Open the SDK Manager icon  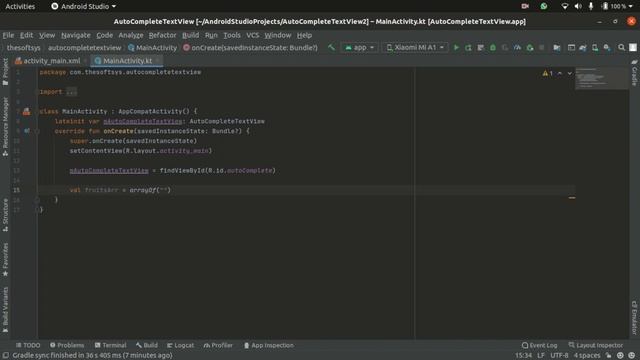[x=607, y=48]
